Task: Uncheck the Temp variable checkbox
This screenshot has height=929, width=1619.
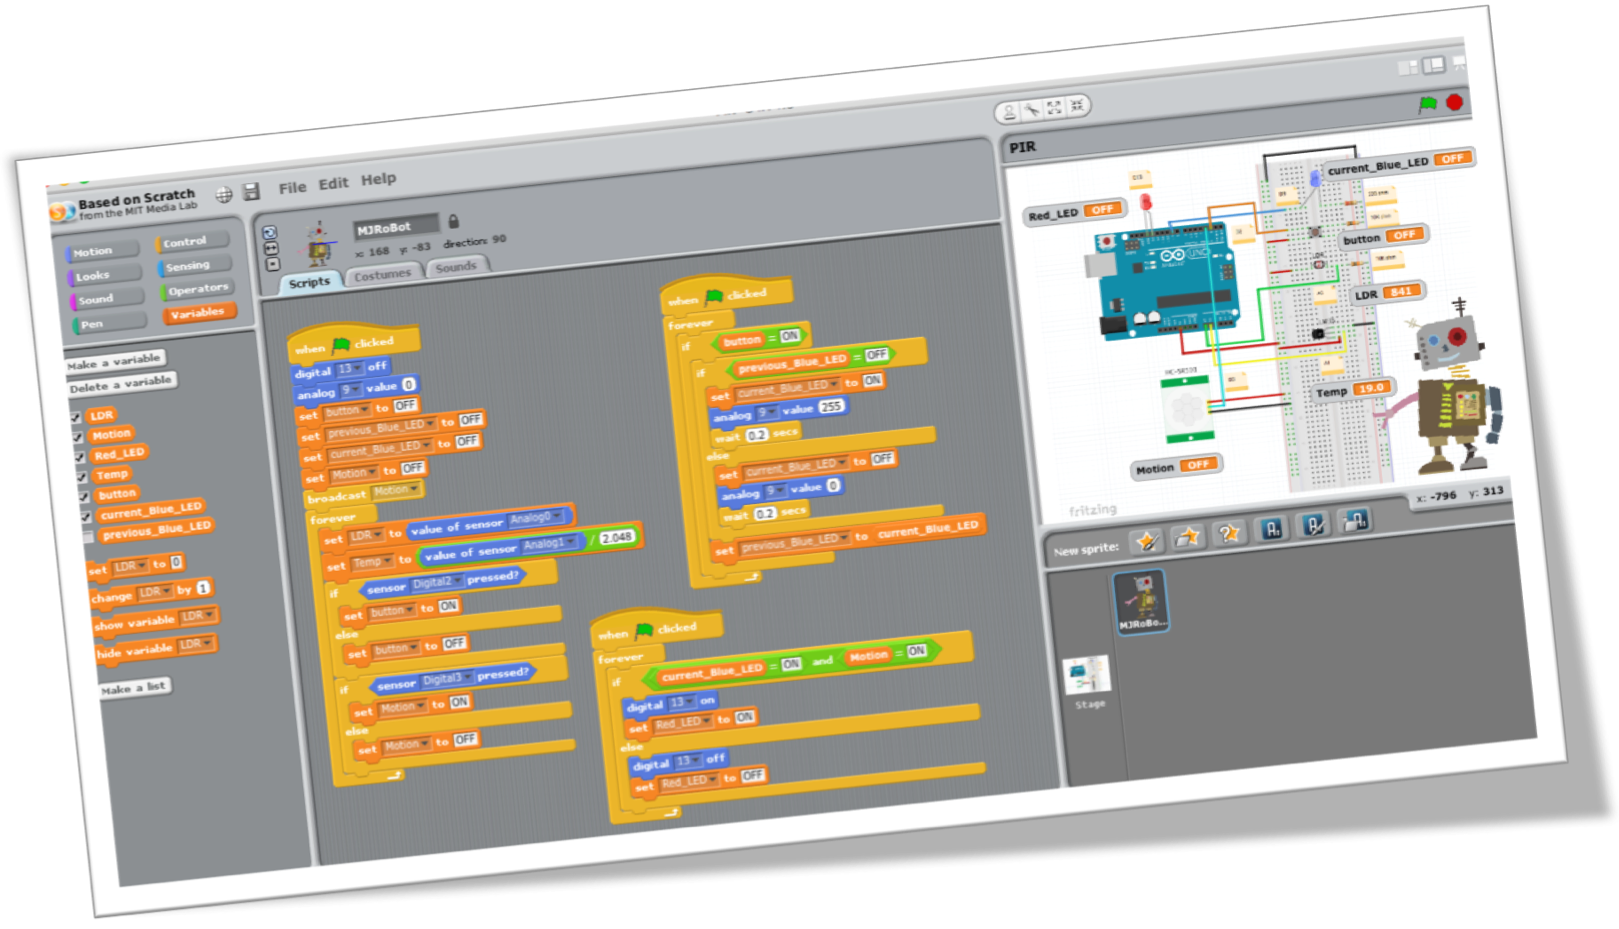Action: click(81, 477)
